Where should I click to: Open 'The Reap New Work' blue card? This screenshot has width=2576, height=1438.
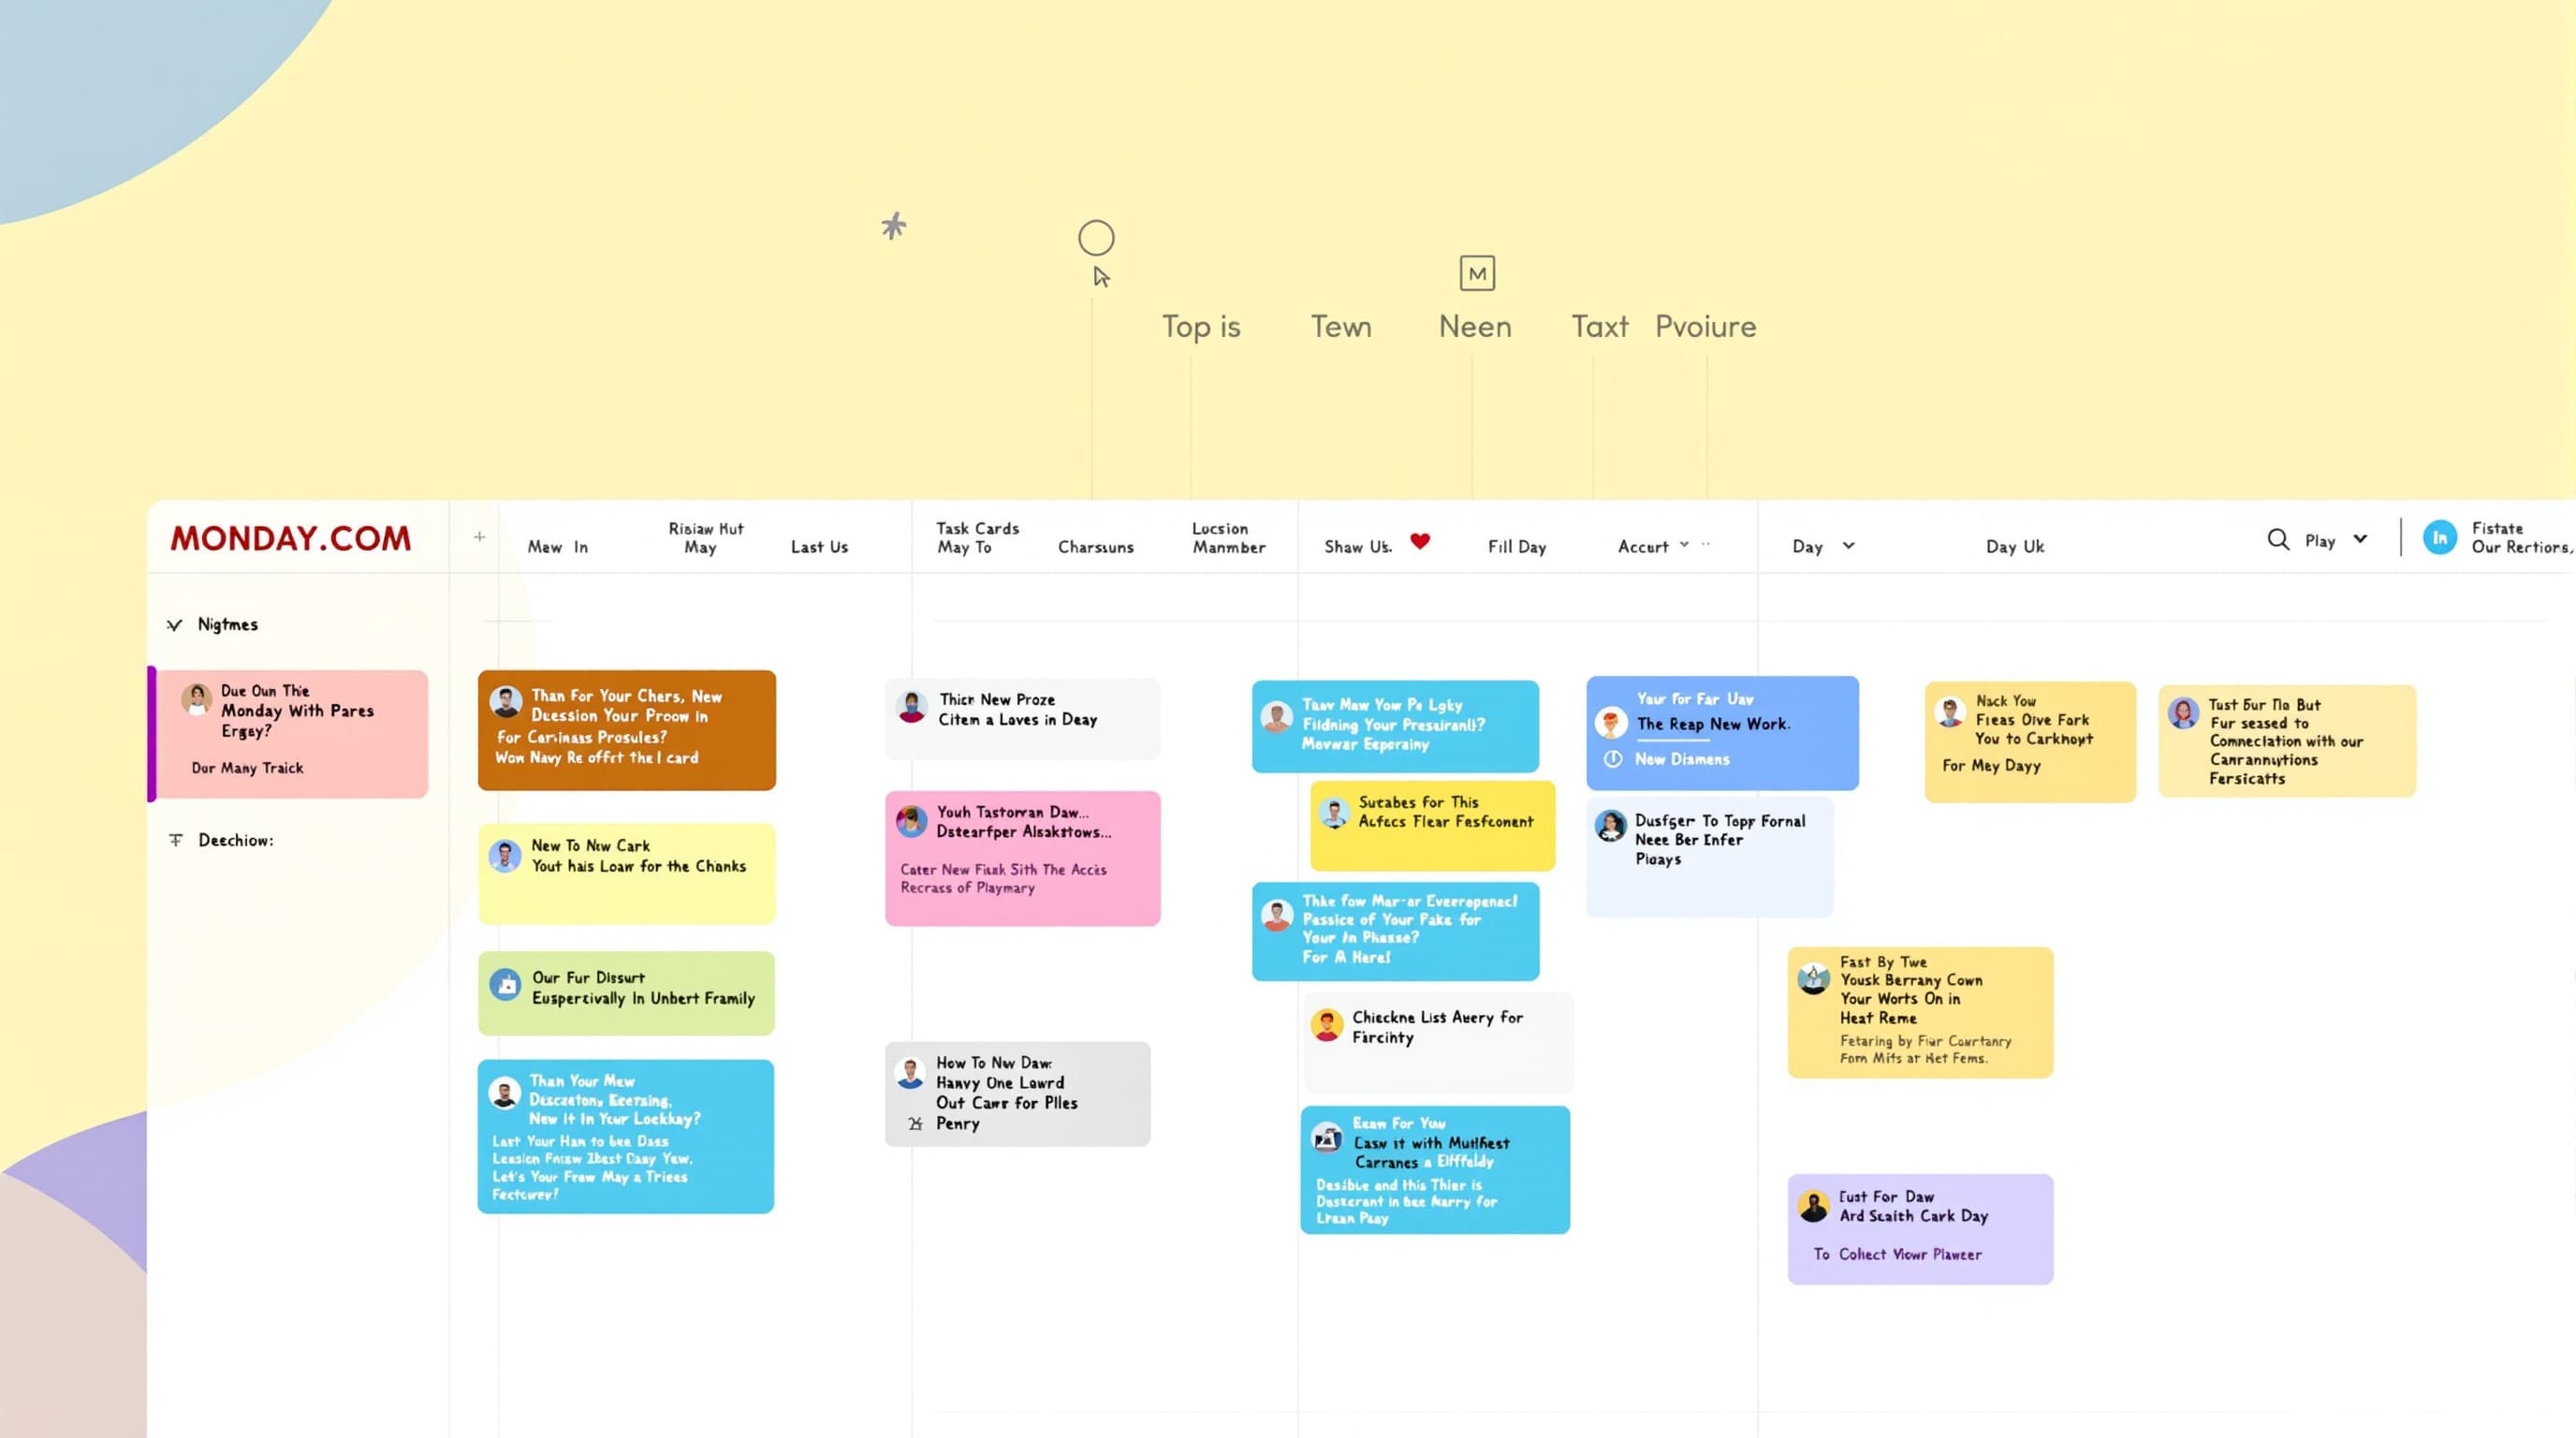(1722, 733)
